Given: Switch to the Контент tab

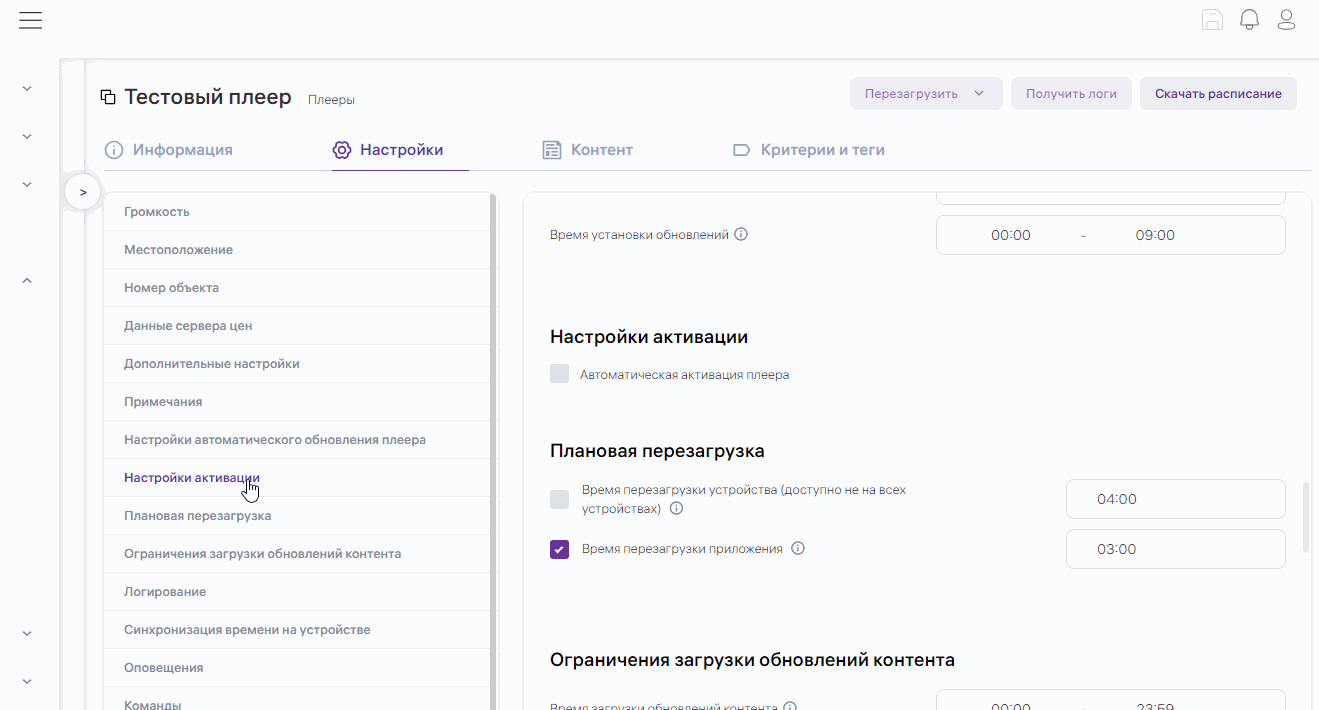Looking at the screenshot, I should coord(588,150).
